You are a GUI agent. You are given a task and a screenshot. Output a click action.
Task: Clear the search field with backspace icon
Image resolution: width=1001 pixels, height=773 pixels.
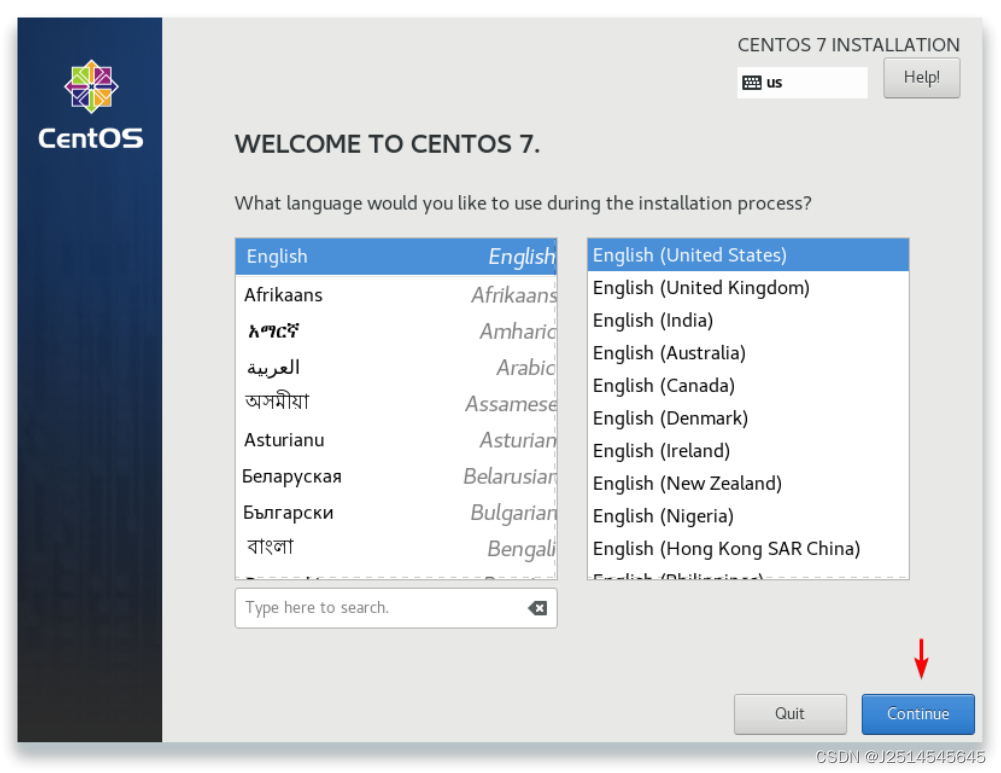(x=538, y=608)
